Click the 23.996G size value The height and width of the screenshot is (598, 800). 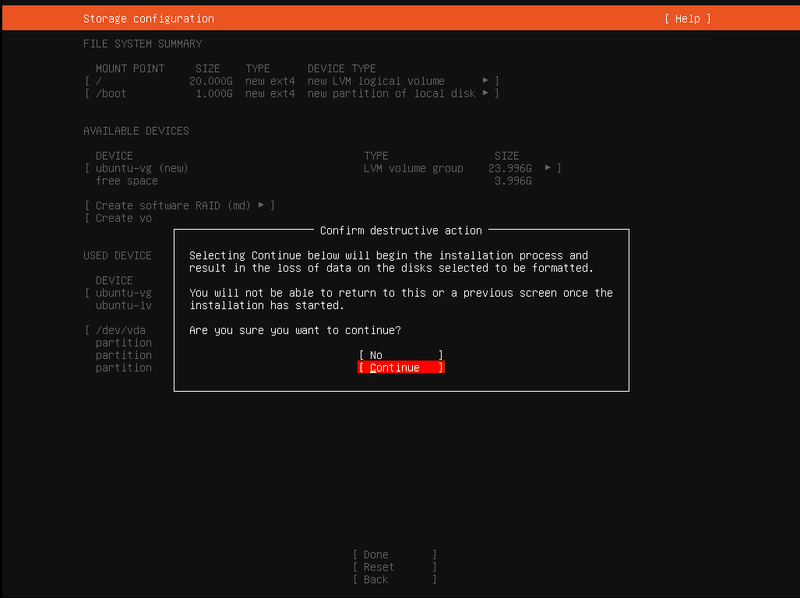click(x=510, y=168)
